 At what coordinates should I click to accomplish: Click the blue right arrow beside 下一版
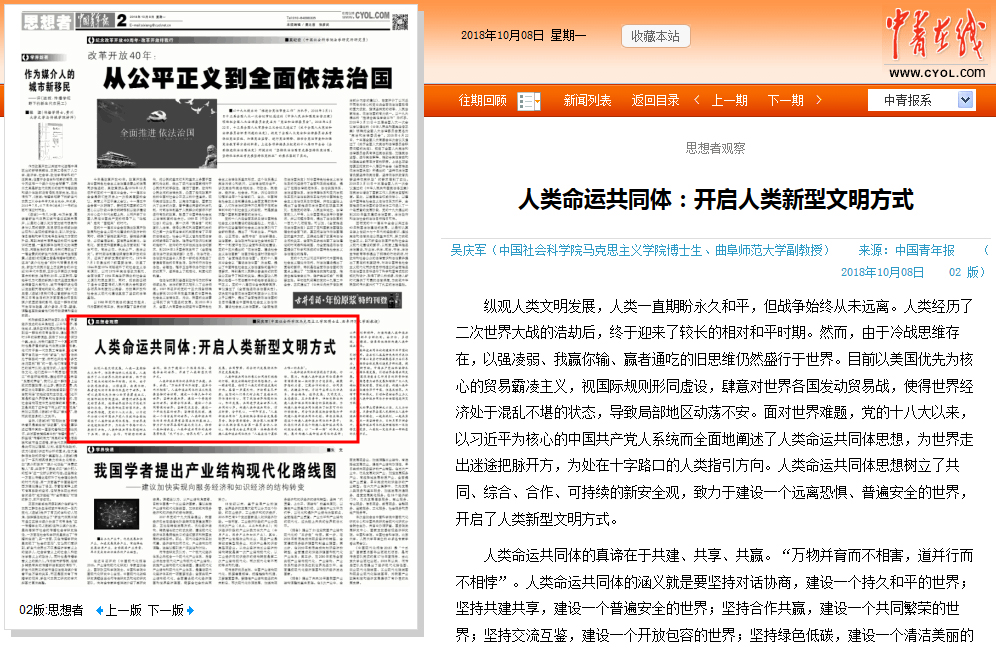pos(190,610)
